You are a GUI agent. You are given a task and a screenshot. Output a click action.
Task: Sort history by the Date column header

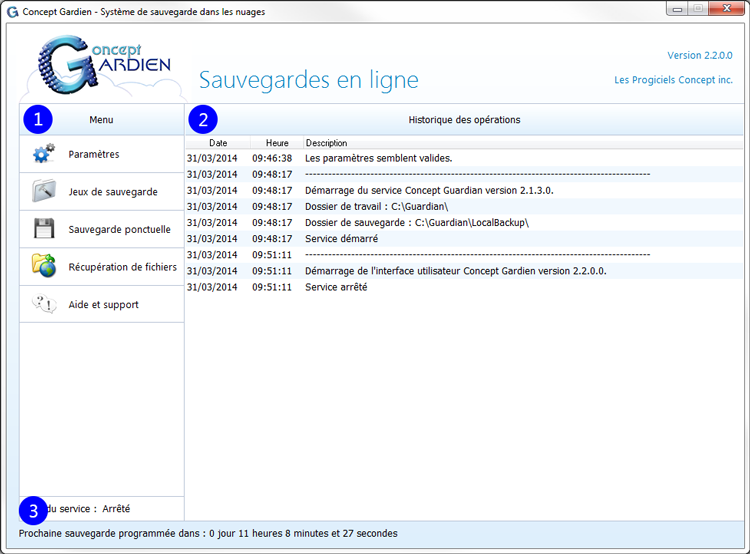click(x=218, y=143)
